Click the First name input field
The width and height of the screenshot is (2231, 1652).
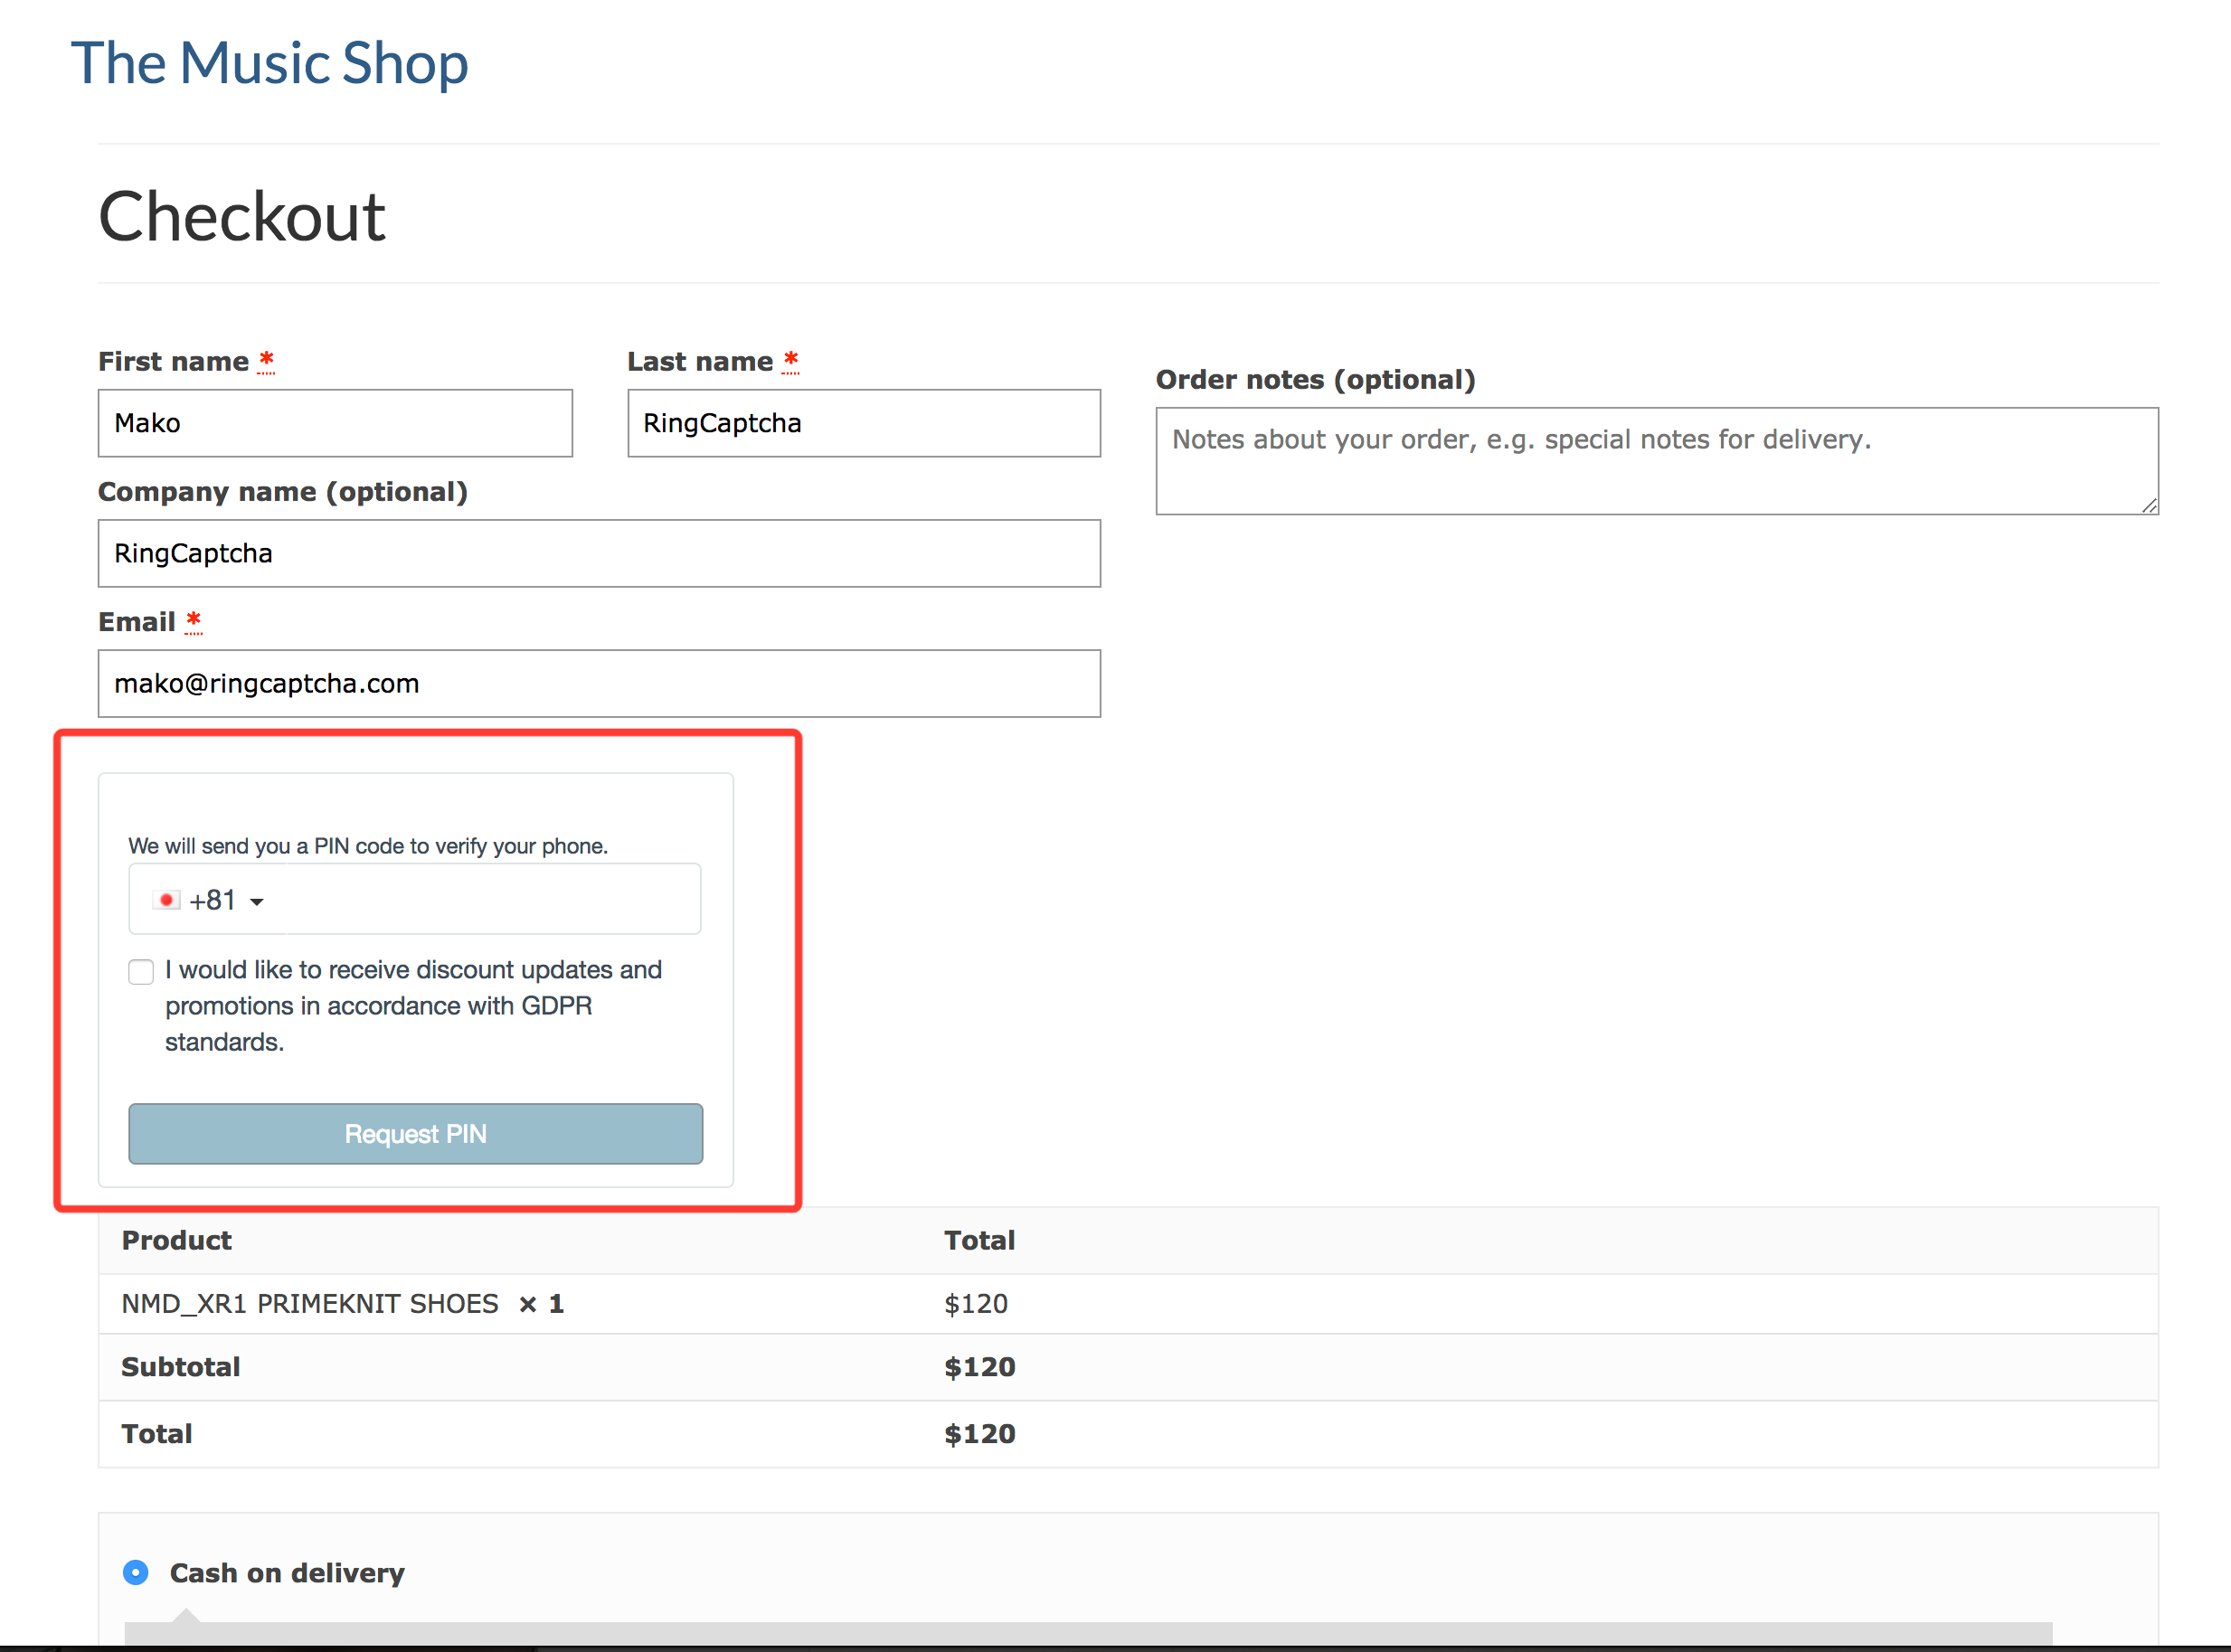(335, 423)
